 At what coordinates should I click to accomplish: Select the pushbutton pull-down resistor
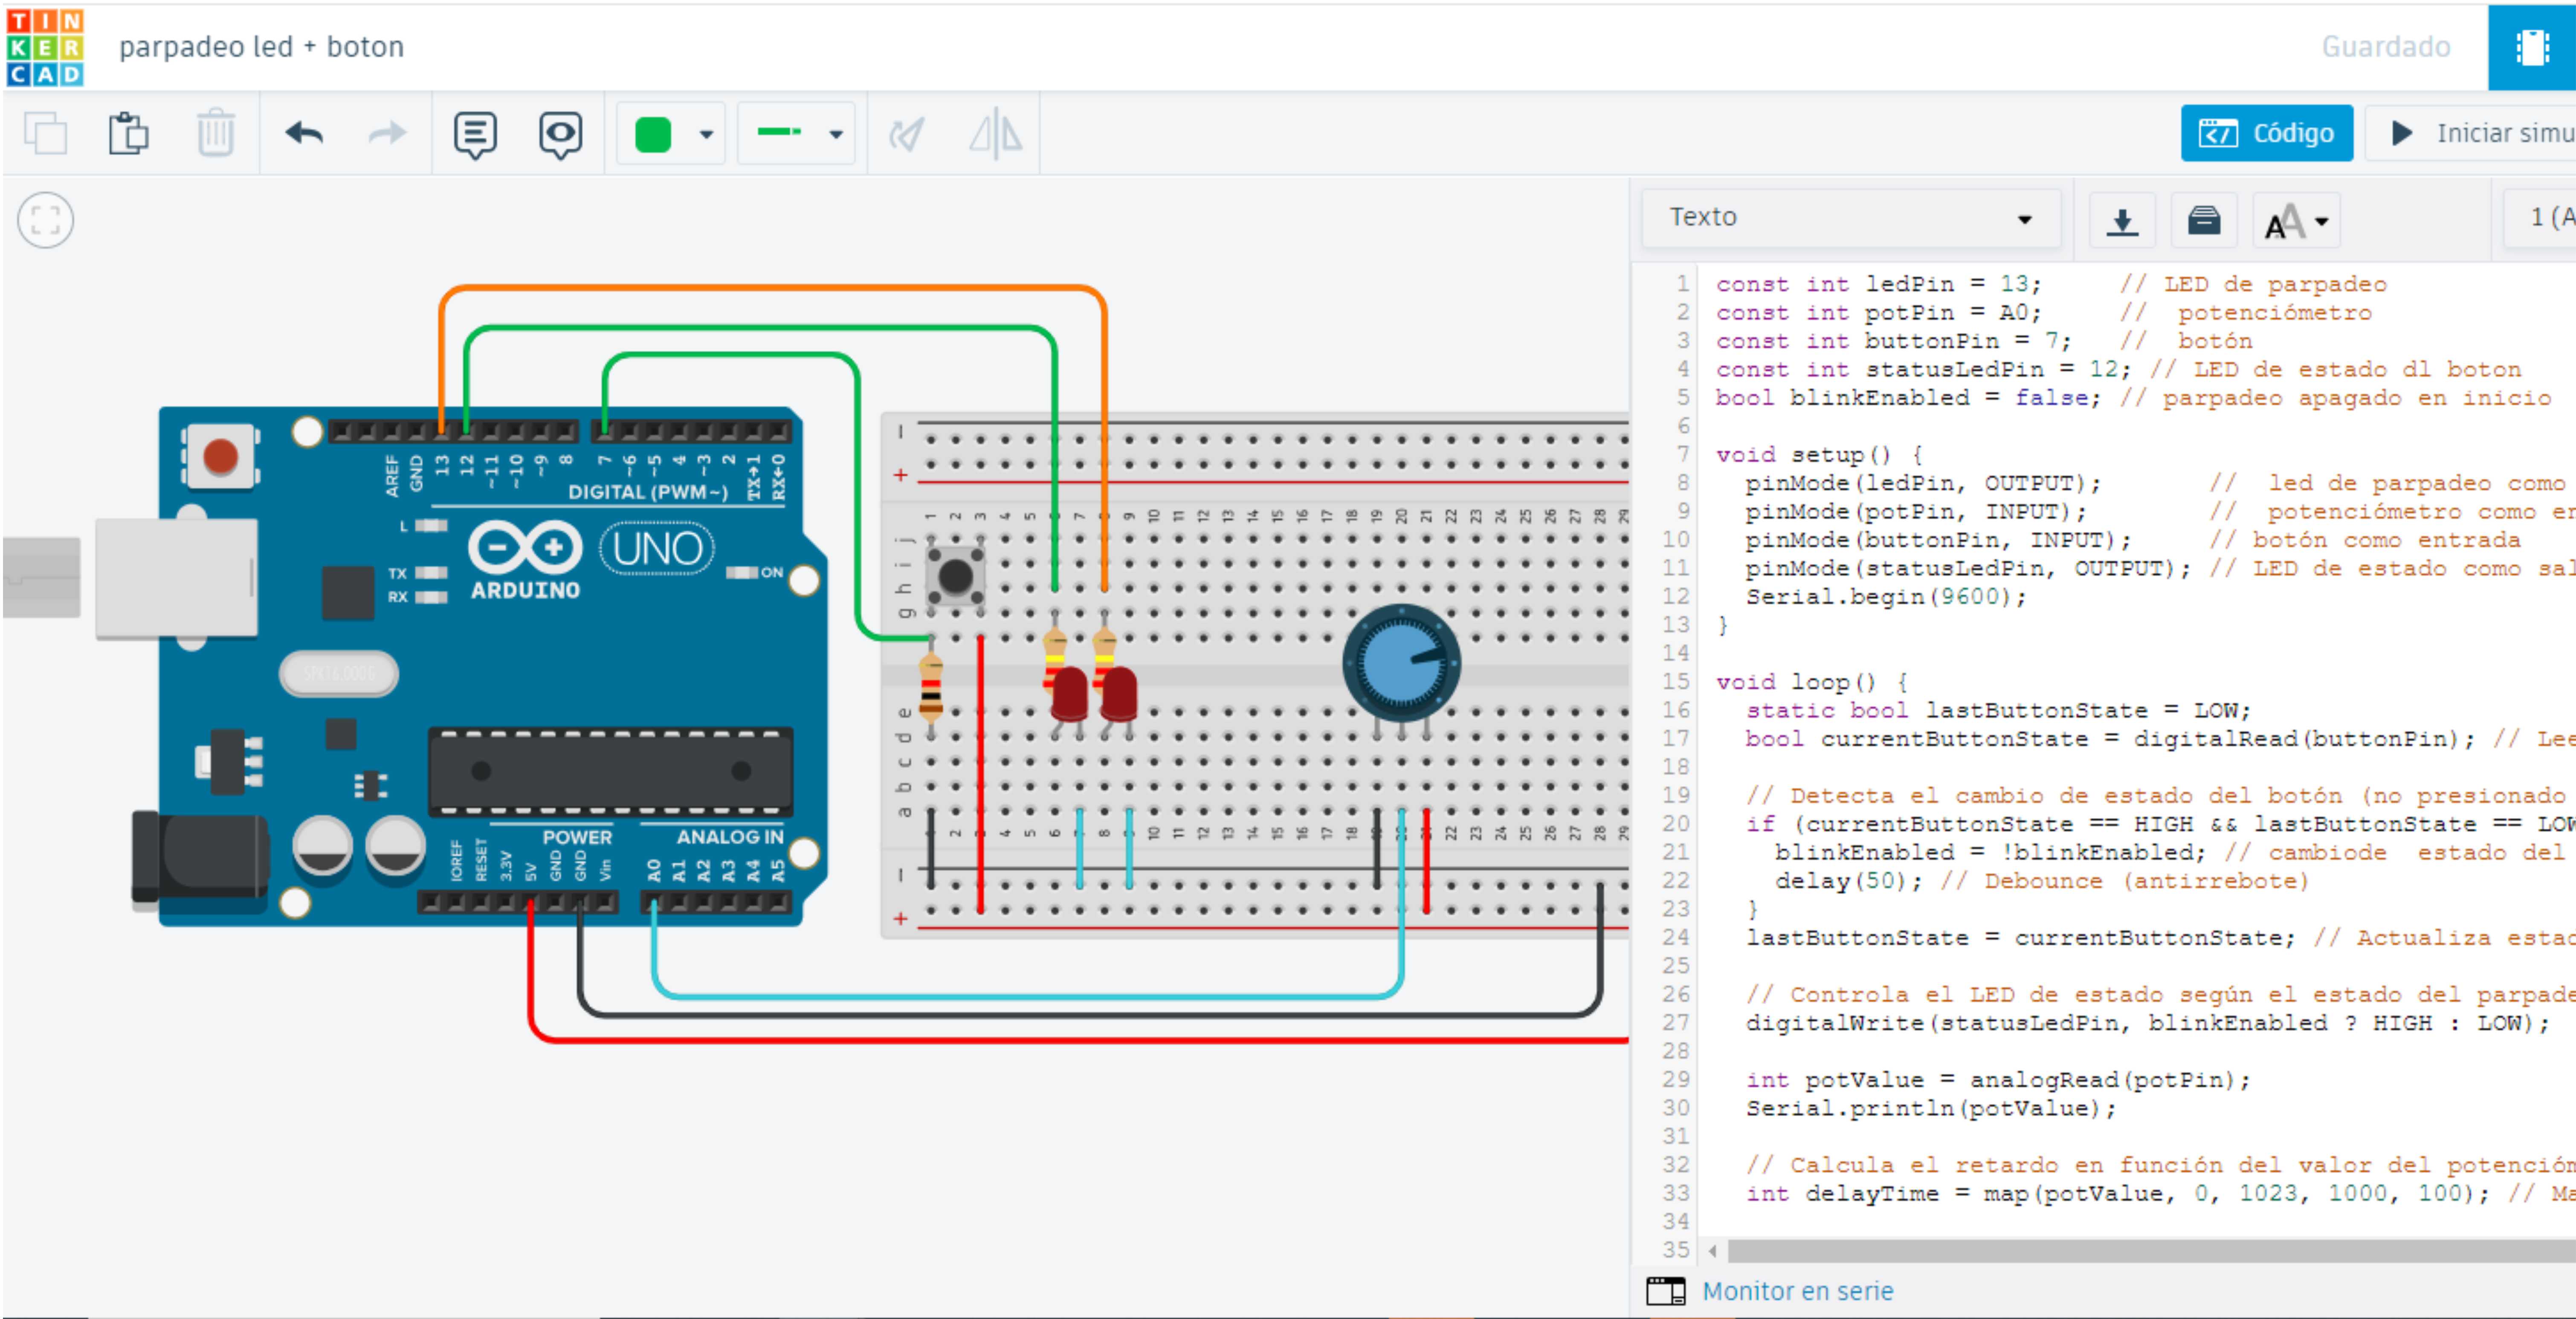coord(931,688)
